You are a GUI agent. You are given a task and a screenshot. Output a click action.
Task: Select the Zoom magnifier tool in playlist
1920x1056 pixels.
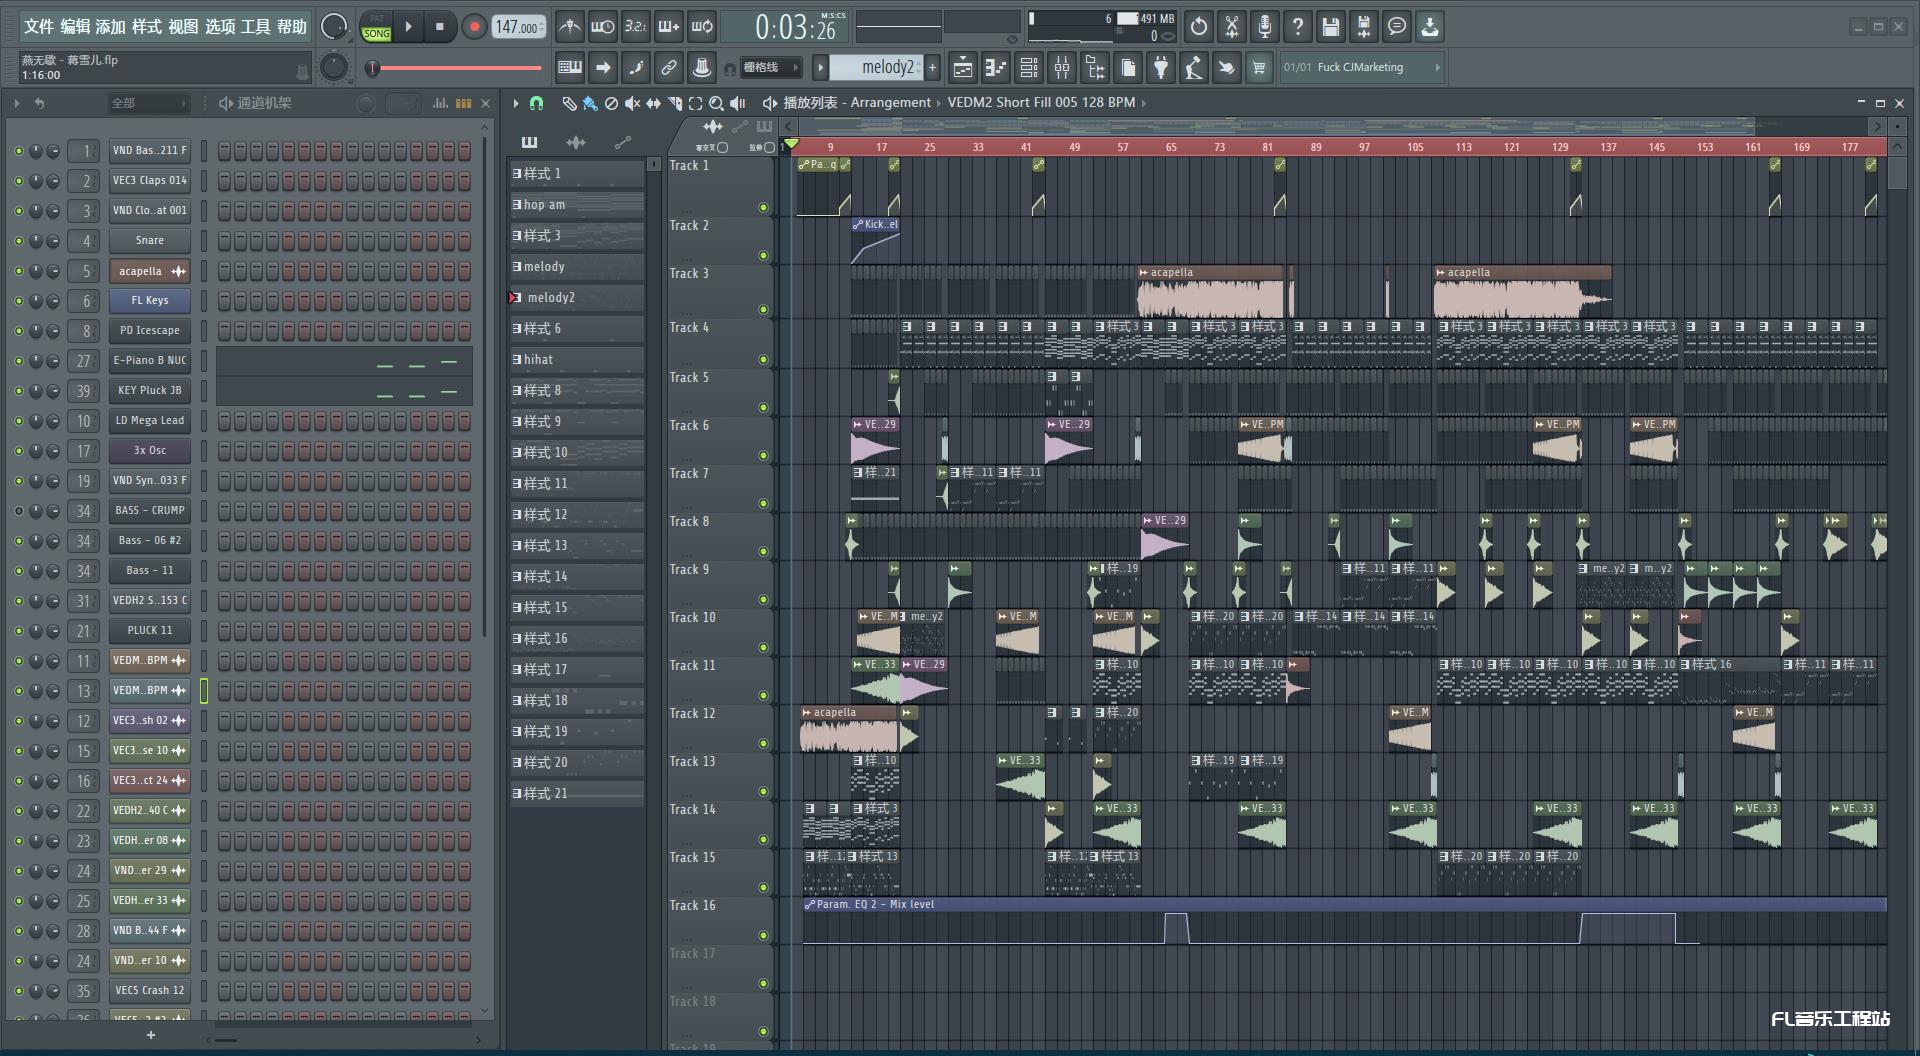[716, 103]
